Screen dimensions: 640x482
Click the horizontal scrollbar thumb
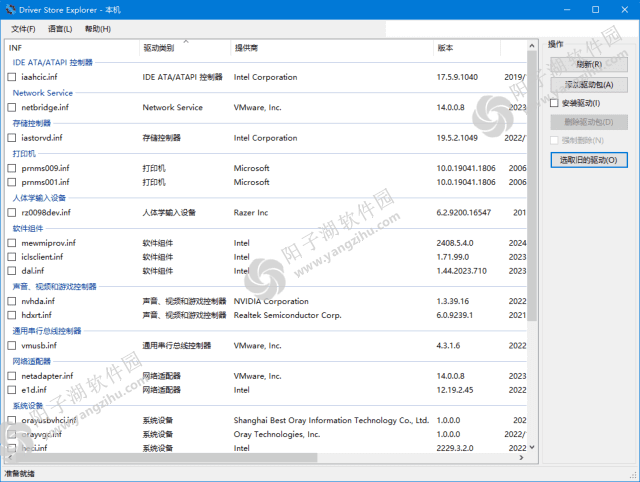point(167,458)
